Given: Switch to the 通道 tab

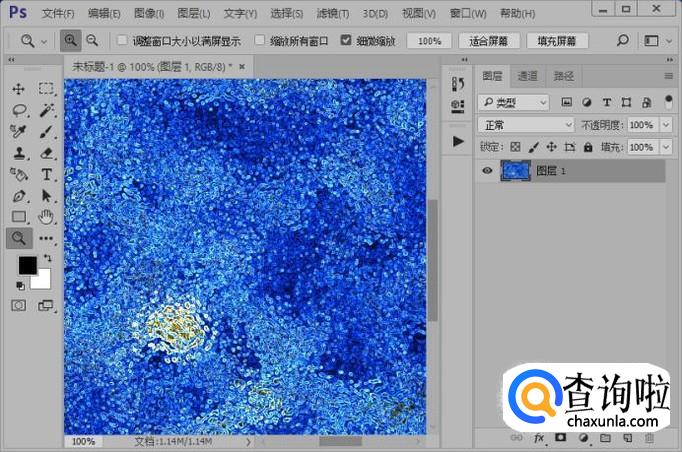Looking at the screenshot, I should (x=527, y=76).
